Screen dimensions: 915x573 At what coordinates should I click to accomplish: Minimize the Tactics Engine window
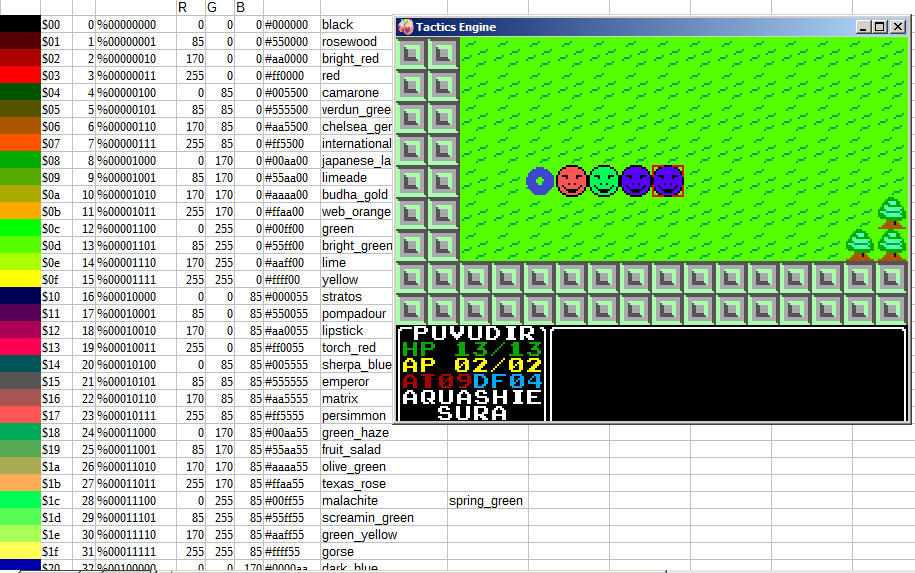[x=863, y=27]
